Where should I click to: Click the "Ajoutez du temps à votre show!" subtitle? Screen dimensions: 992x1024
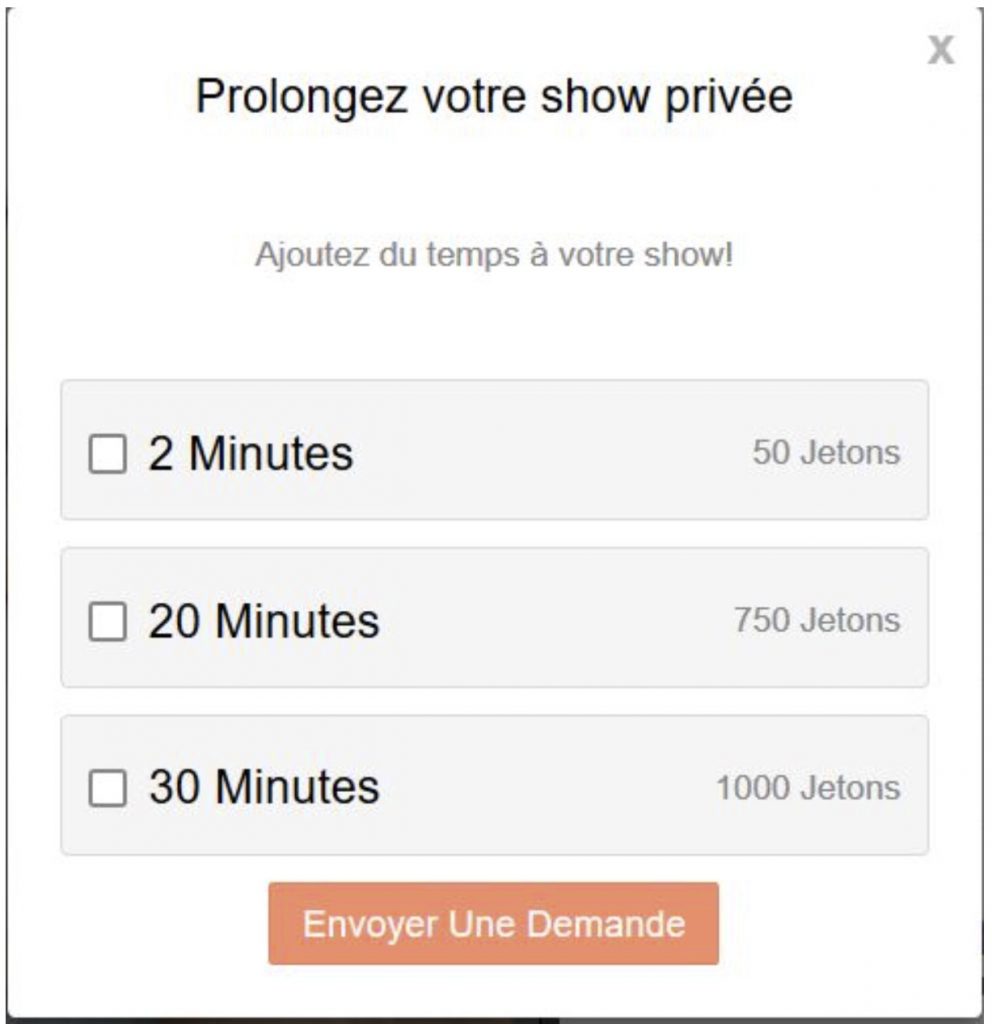point(494,255)
